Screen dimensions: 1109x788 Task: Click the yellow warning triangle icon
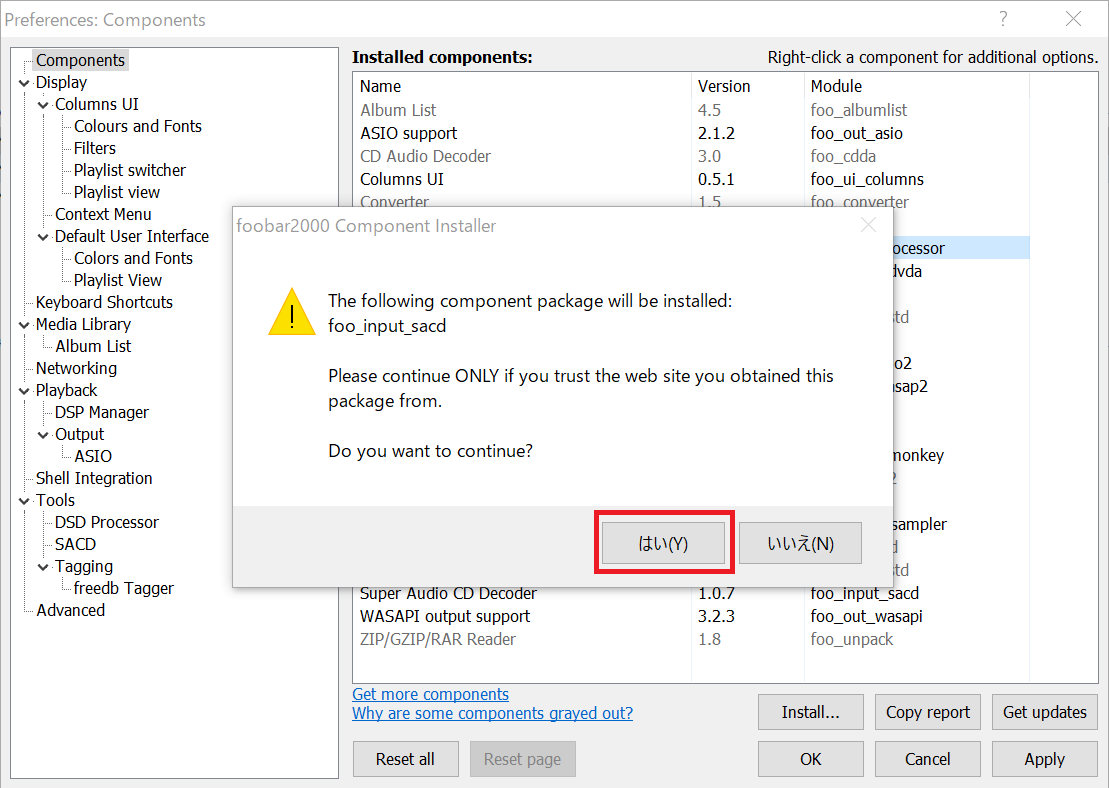click(x=291, y=312)
